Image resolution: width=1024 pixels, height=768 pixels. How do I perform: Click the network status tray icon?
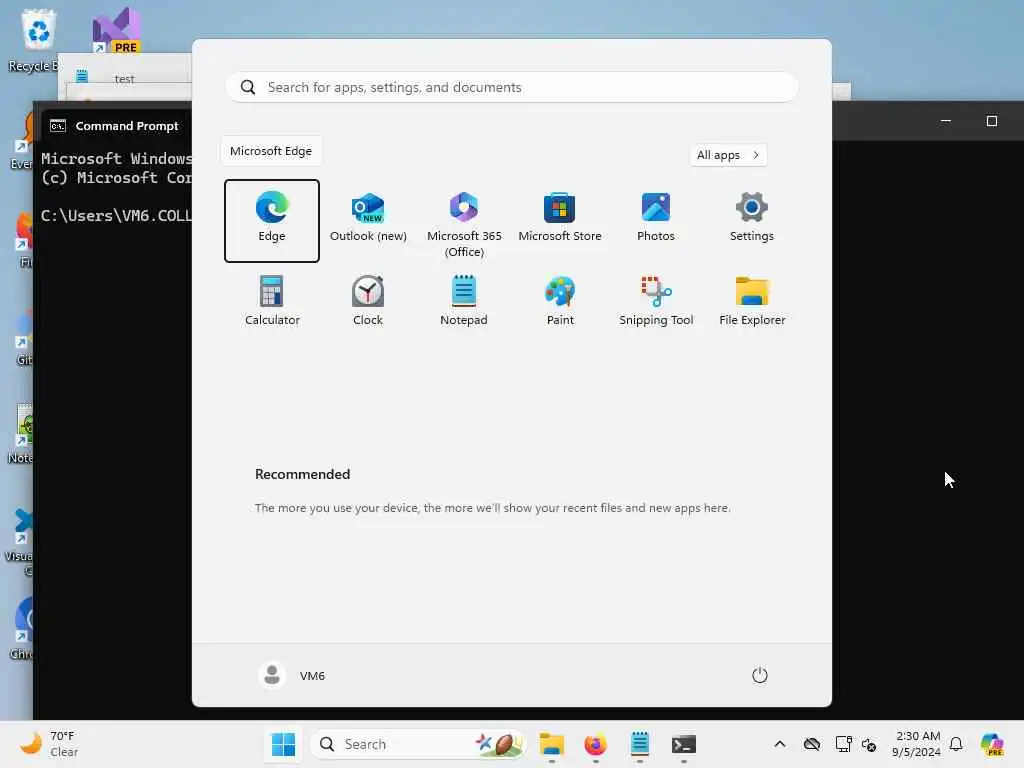tap(843, 744)
